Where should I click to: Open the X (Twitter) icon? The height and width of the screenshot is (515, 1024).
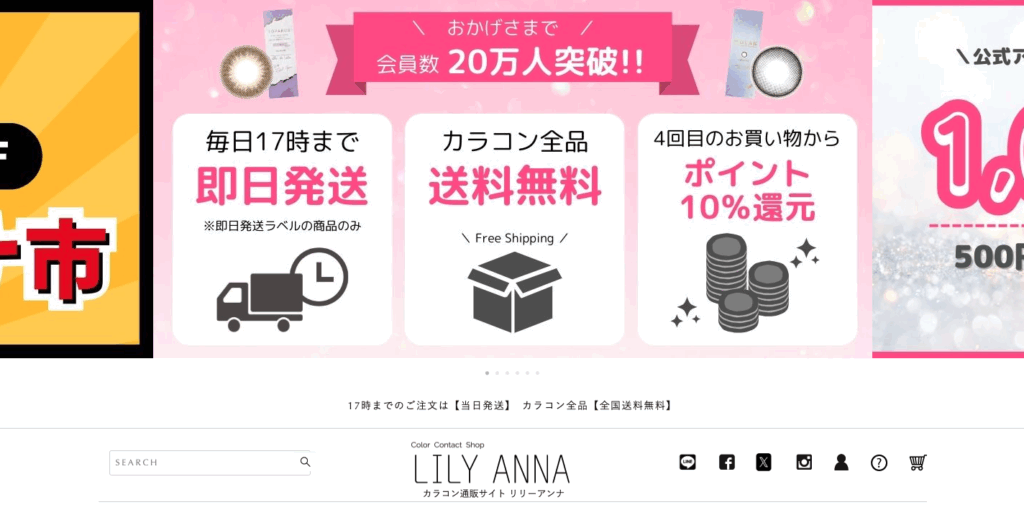click(763, 462)
